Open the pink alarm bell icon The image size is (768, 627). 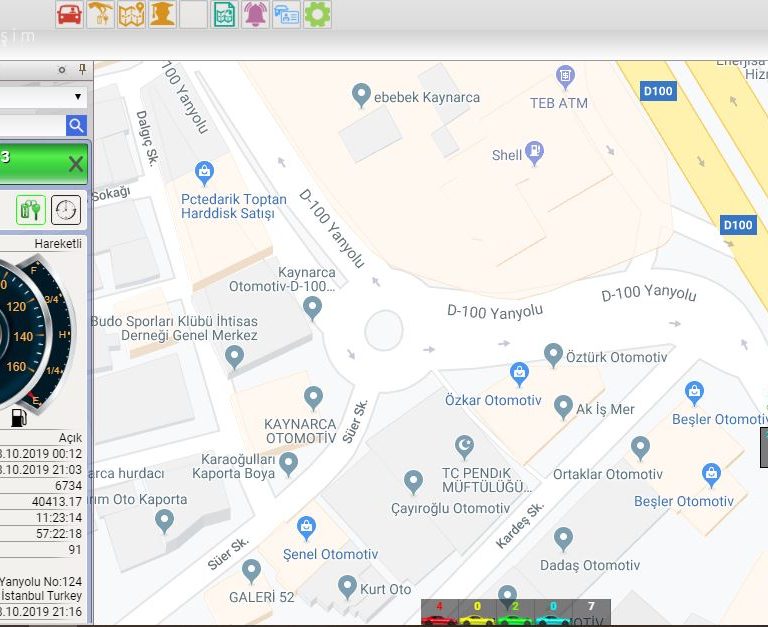[255, 14]
